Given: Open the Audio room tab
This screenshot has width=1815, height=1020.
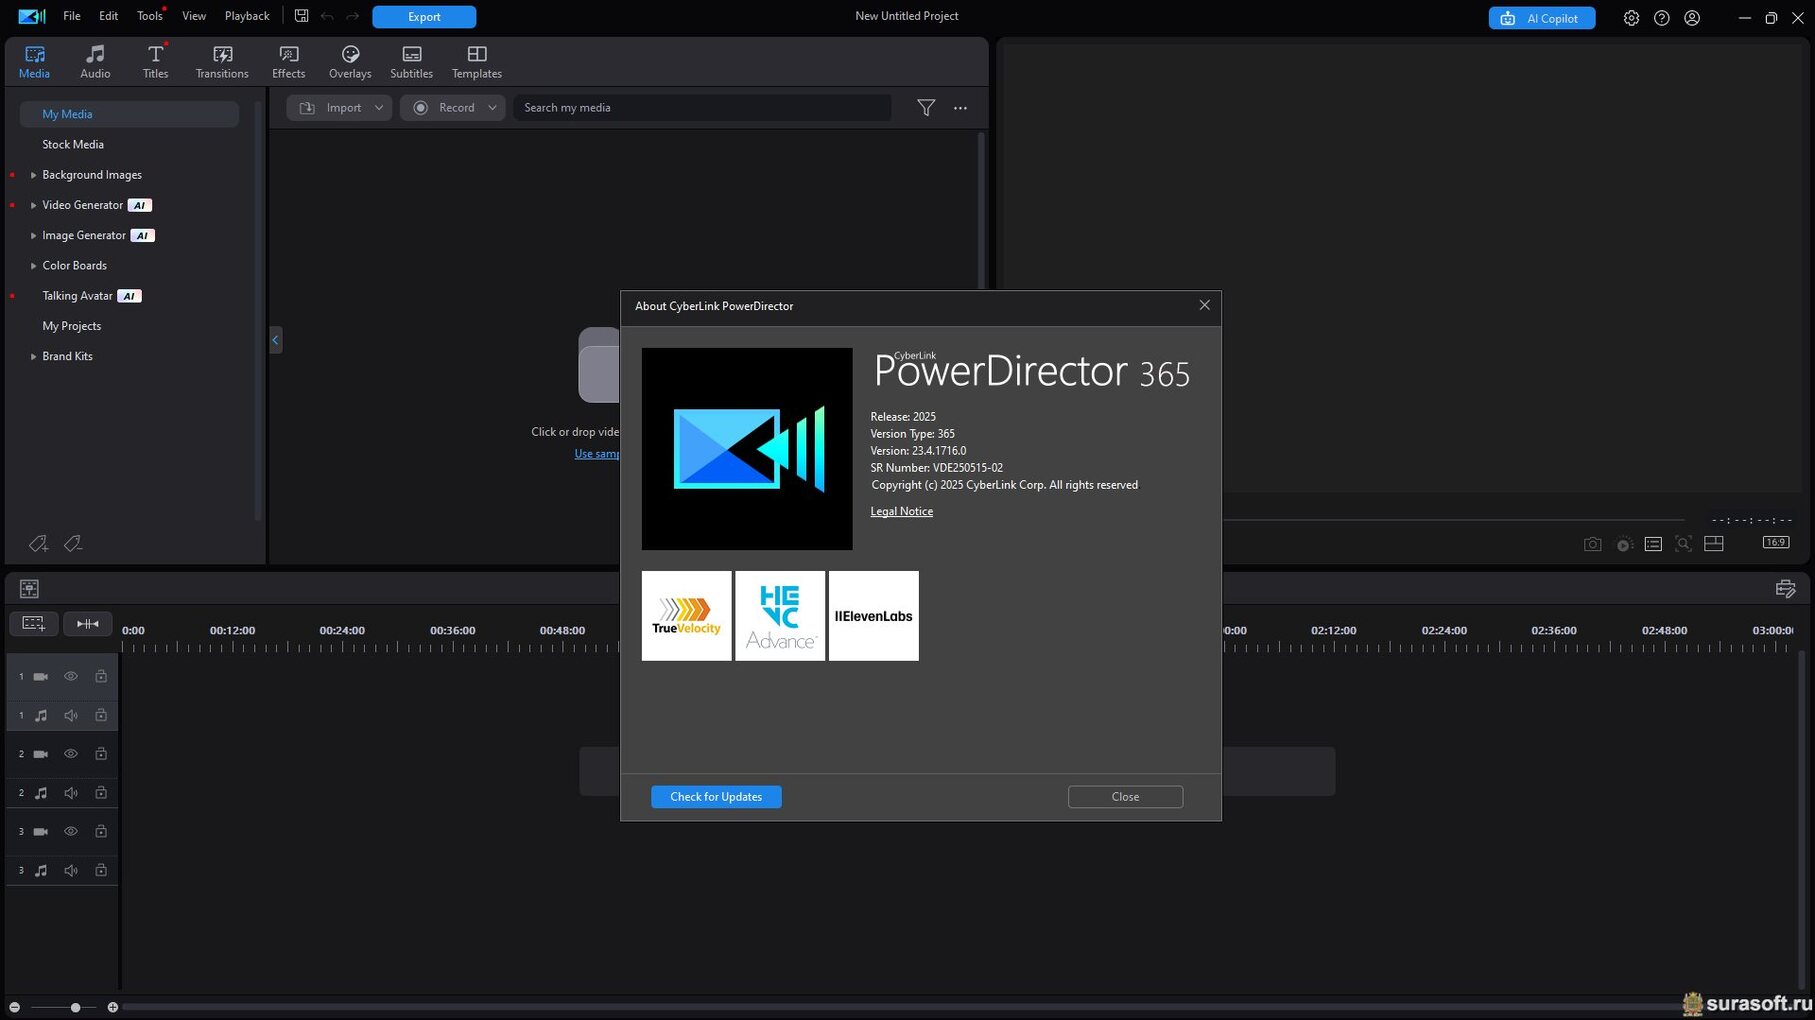Looking at the screenshot, I should pos(95,61).
